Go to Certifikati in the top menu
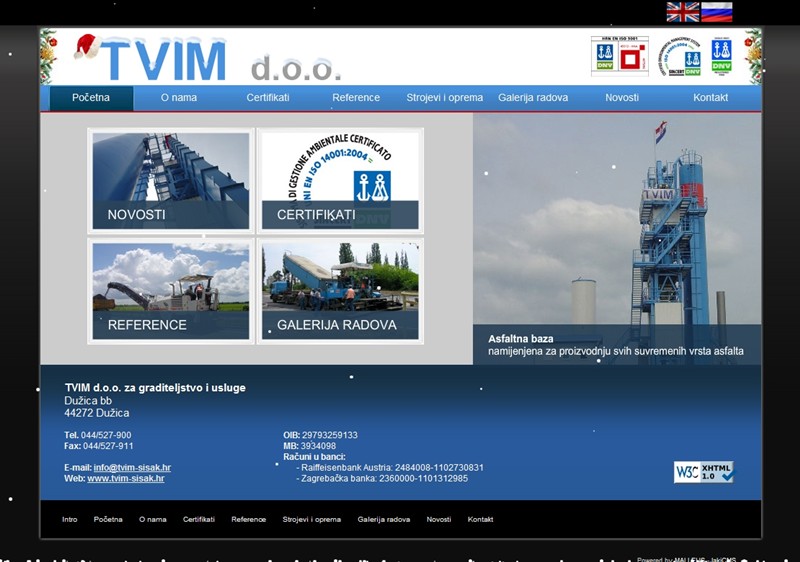This screenshot has width=800, height=562. click(x=268, y=97)
